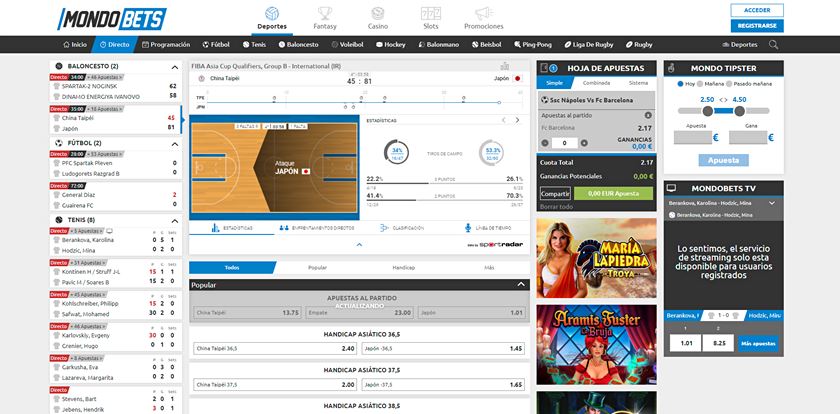Switch to Combinada bet tab
This screenshot has height=414, width=840.
tap(596, 83)
